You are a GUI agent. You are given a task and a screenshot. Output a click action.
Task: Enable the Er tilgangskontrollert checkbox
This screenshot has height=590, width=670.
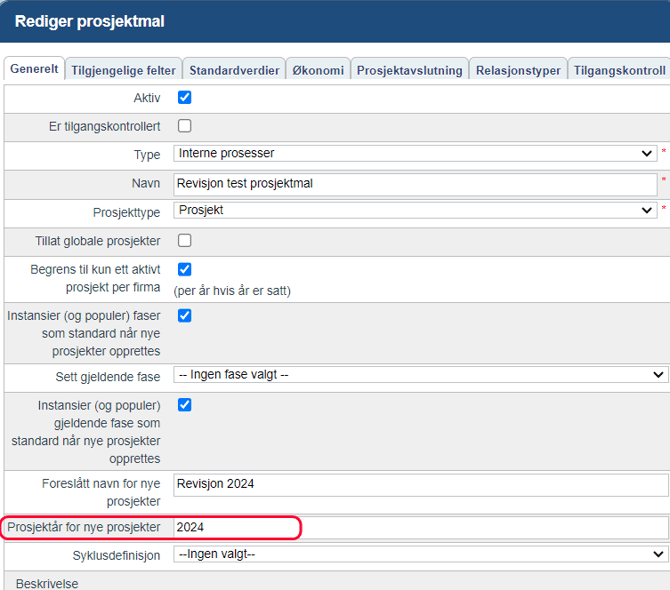184,126
